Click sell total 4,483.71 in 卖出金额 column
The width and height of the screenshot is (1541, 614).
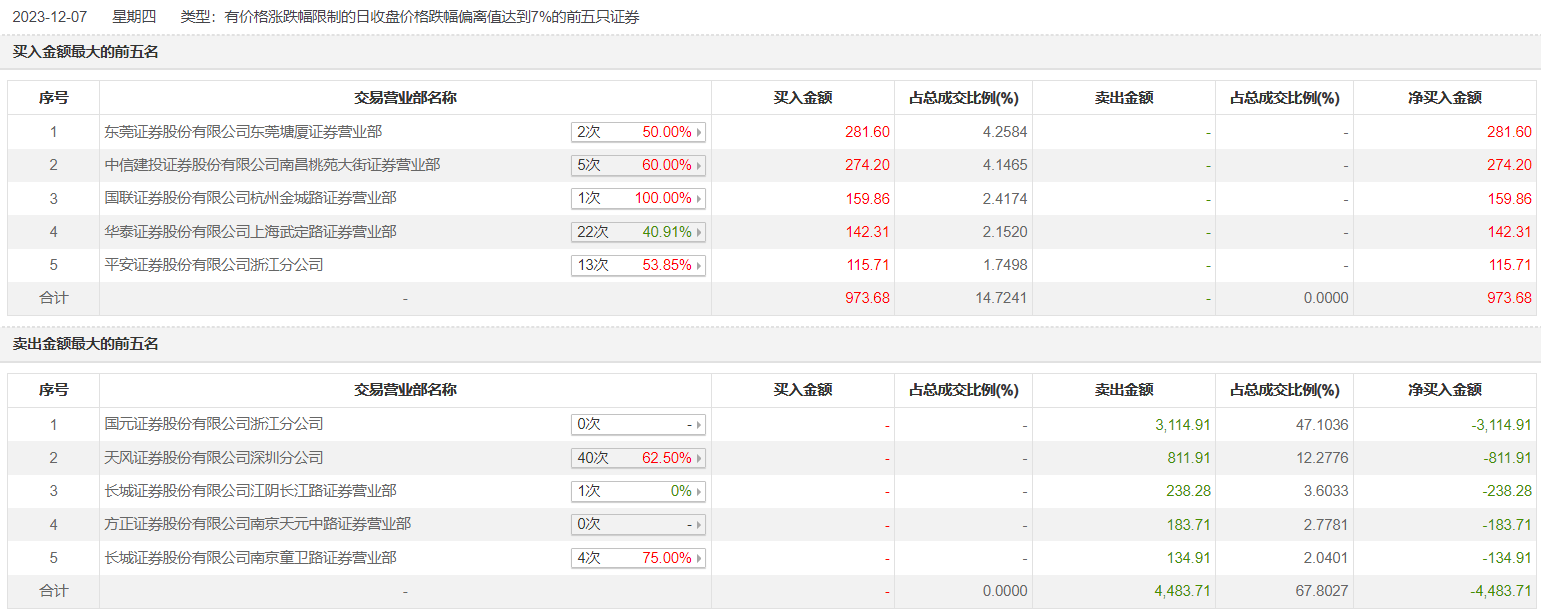pos(1182,591)
